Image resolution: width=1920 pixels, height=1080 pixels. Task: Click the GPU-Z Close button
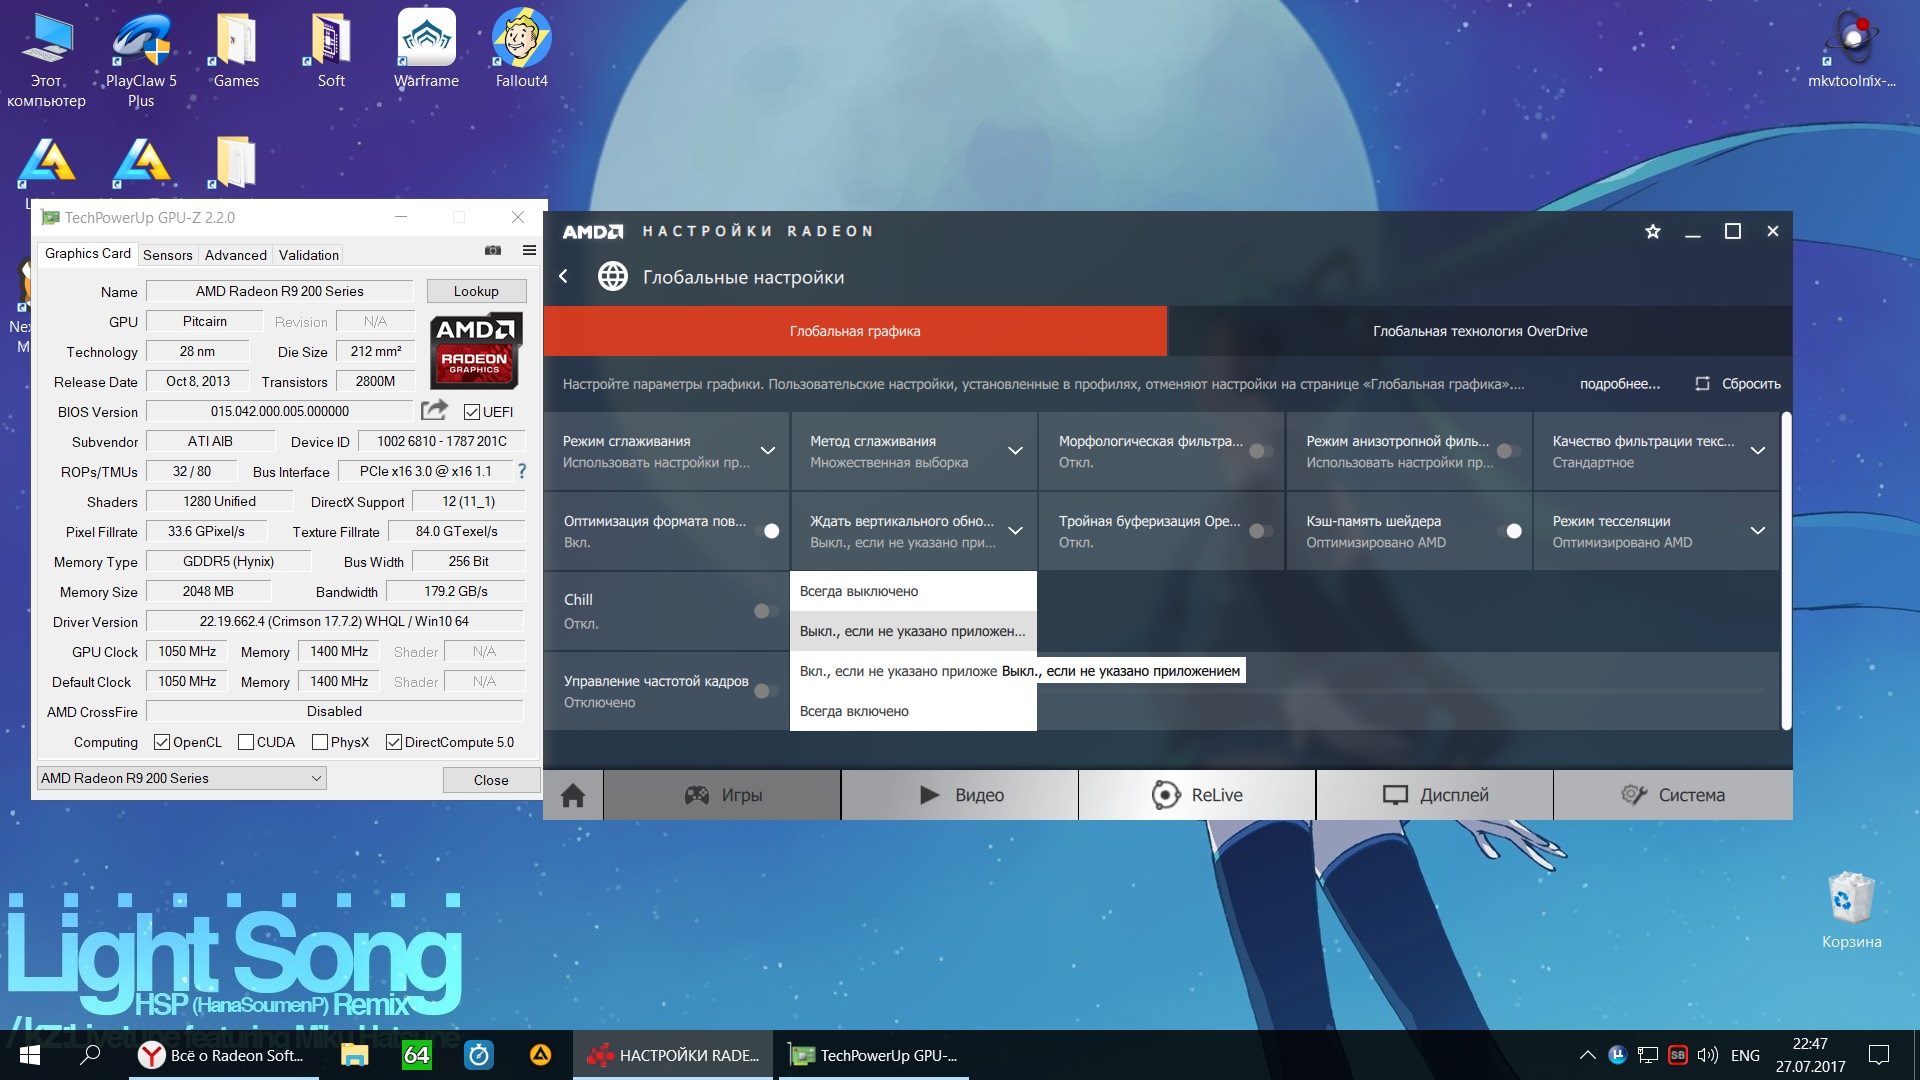point(491,780)
